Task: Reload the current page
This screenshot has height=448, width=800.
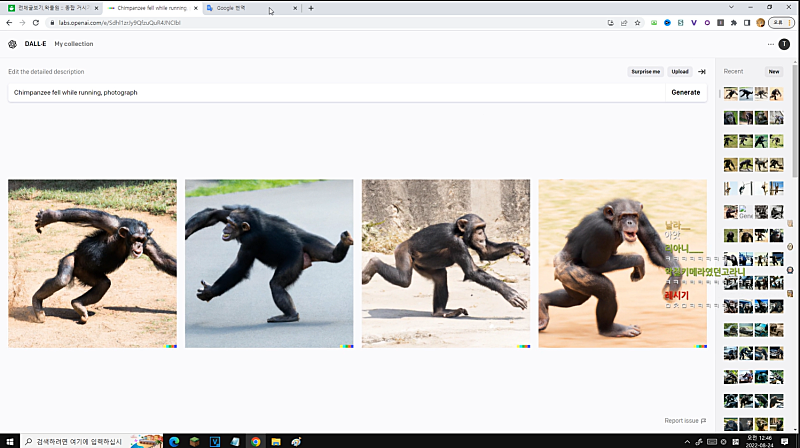Action: coord(36,23)
